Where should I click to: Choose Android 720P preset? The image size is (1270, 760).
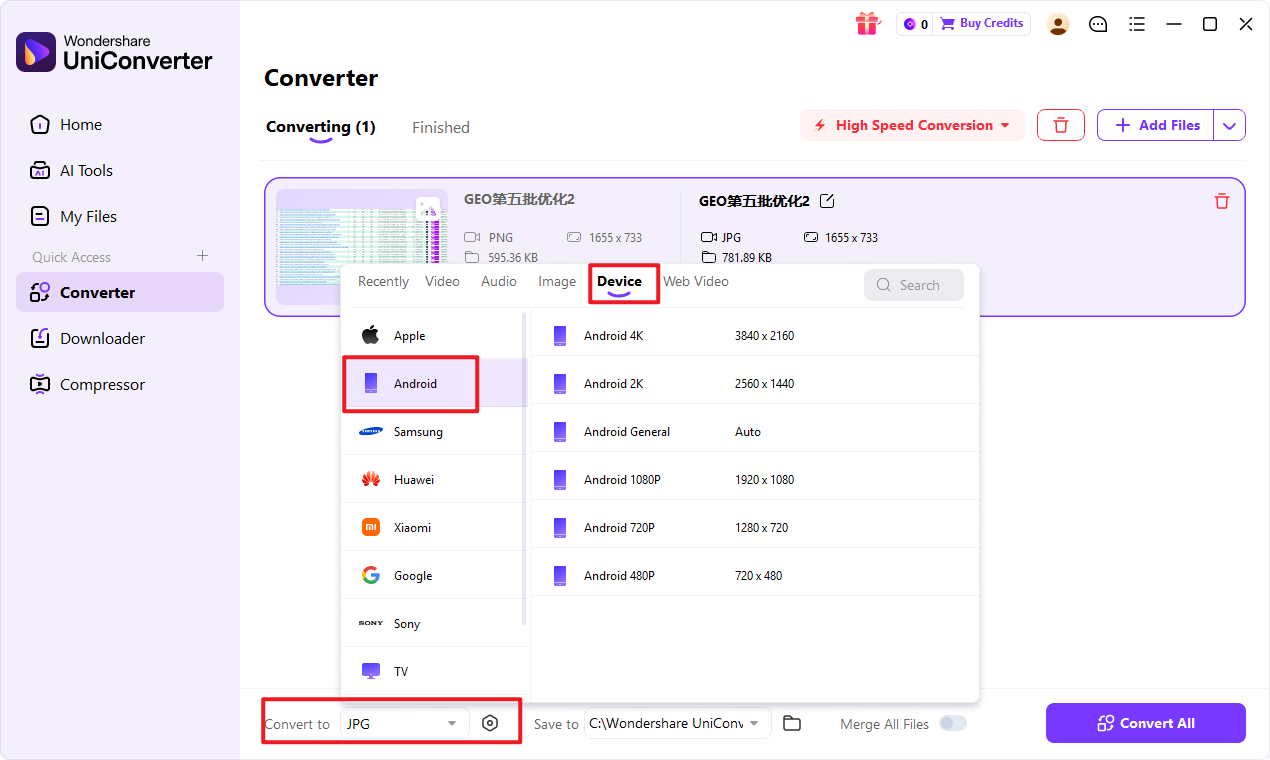tap(755, 528)
